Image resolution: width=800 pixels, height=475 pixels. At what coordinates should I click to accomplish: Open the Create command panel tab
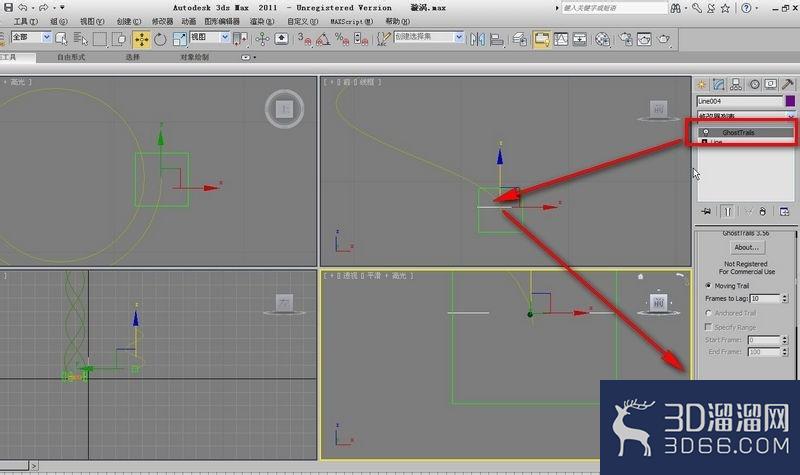(x=702, y=85)
